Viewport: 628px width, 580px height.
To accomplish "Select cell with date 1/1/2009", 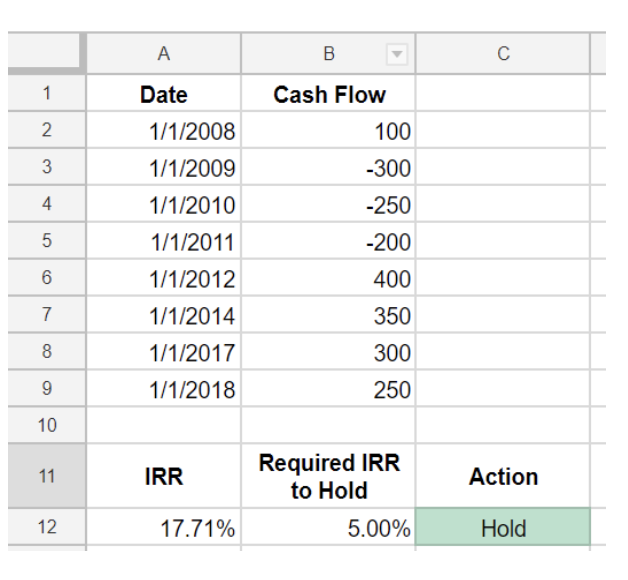I will click(163, 167).
